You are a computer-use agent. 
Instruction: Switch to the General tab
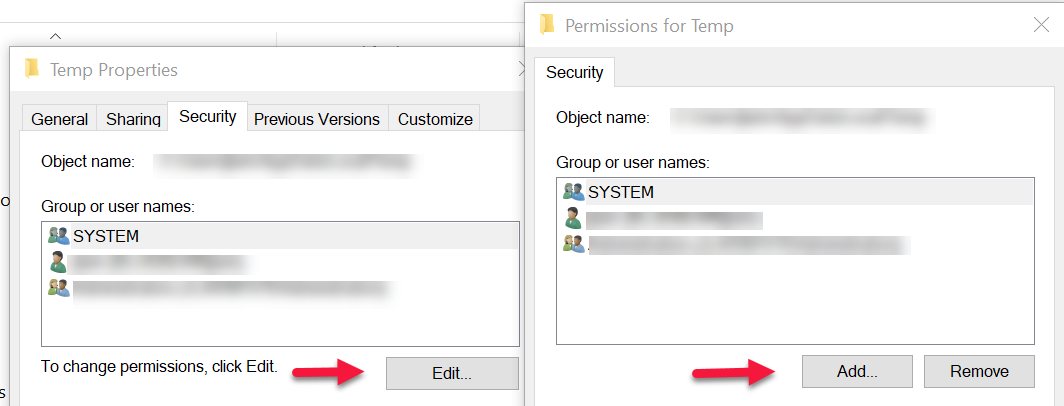60,119
